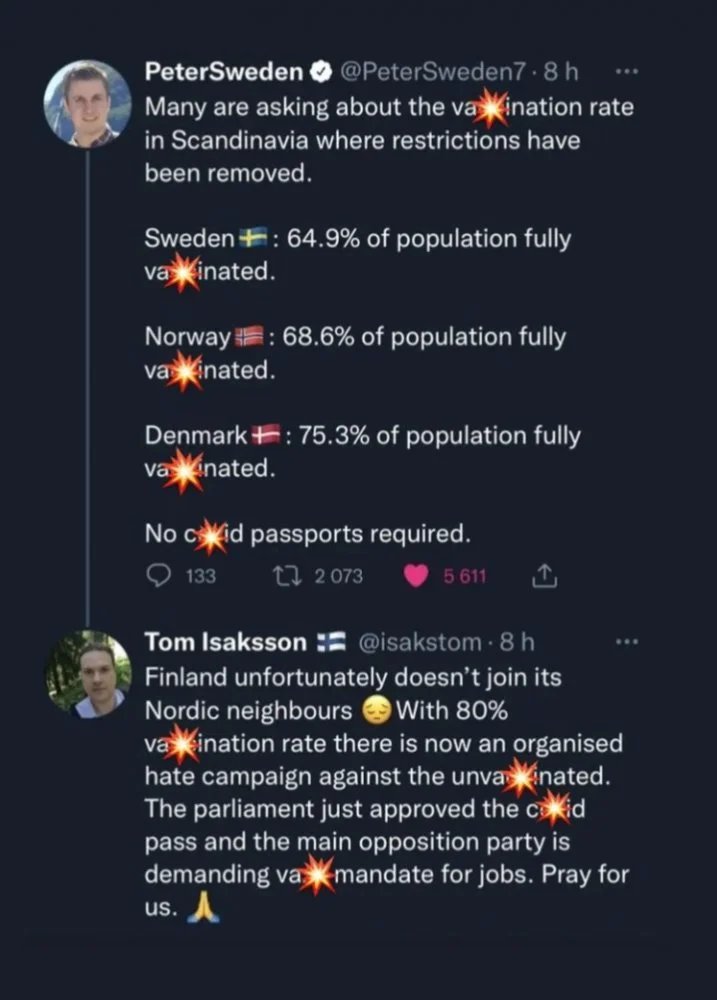Image resolution: width=717 pixels, height=1000 pixels.
Task: Click the 8 h timestamp on Tom Isaksson's reply
Action: point(516,641)
